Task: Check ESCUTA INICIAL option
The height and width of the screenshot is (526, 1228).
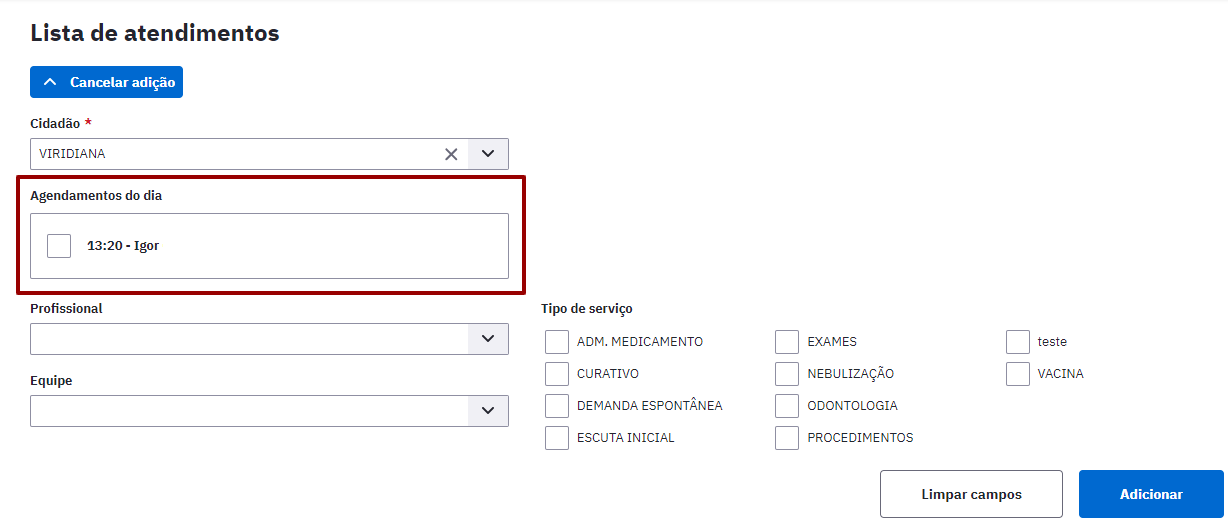Action: (557, 438)
